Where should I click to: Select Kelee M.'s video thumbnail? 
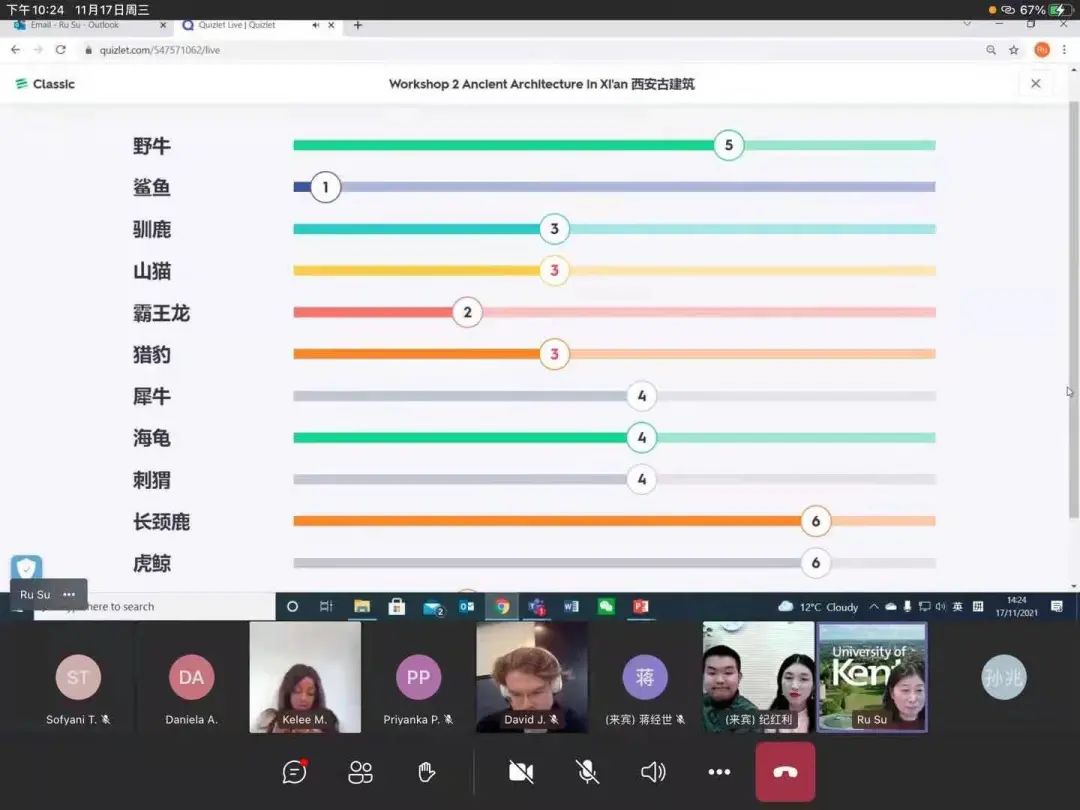[x=305, y=677]
